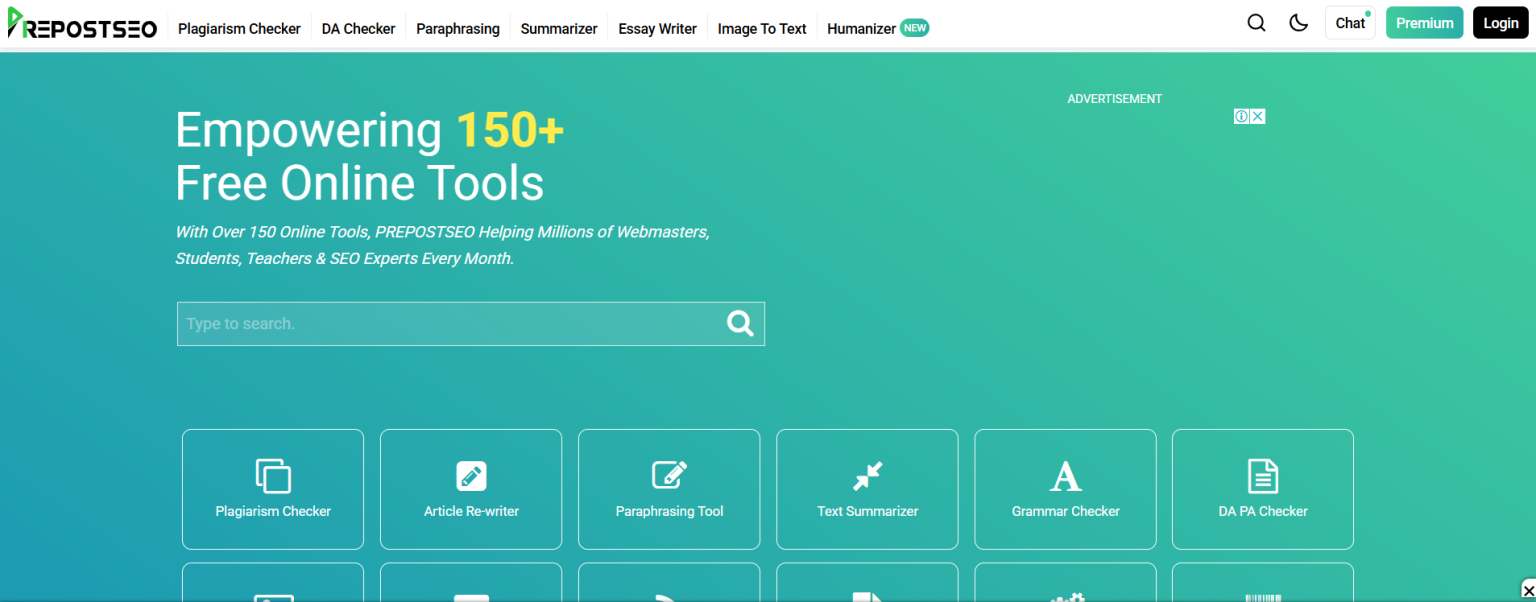The image size is (1536, 602).
Task: Open the Chat panel
Action: pyautogui.click(x=1349, y=22)
